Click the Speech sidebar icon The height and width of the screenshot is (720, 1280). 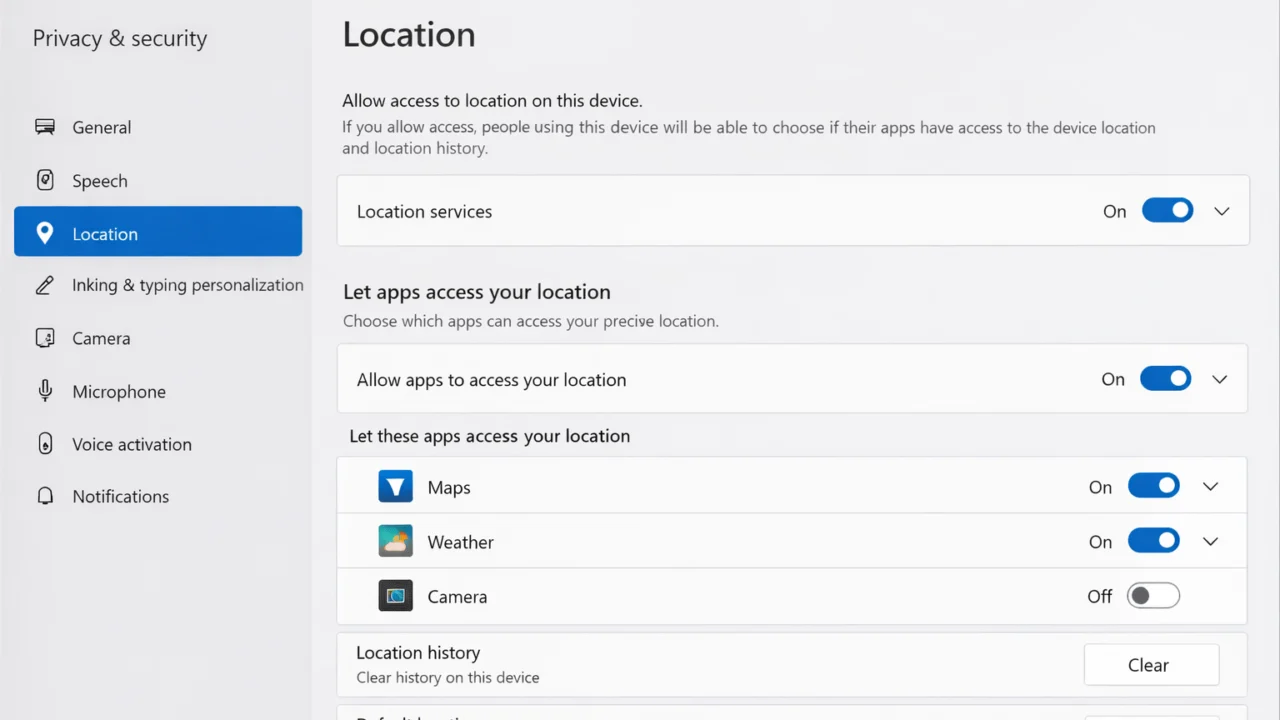click(45, 180)
